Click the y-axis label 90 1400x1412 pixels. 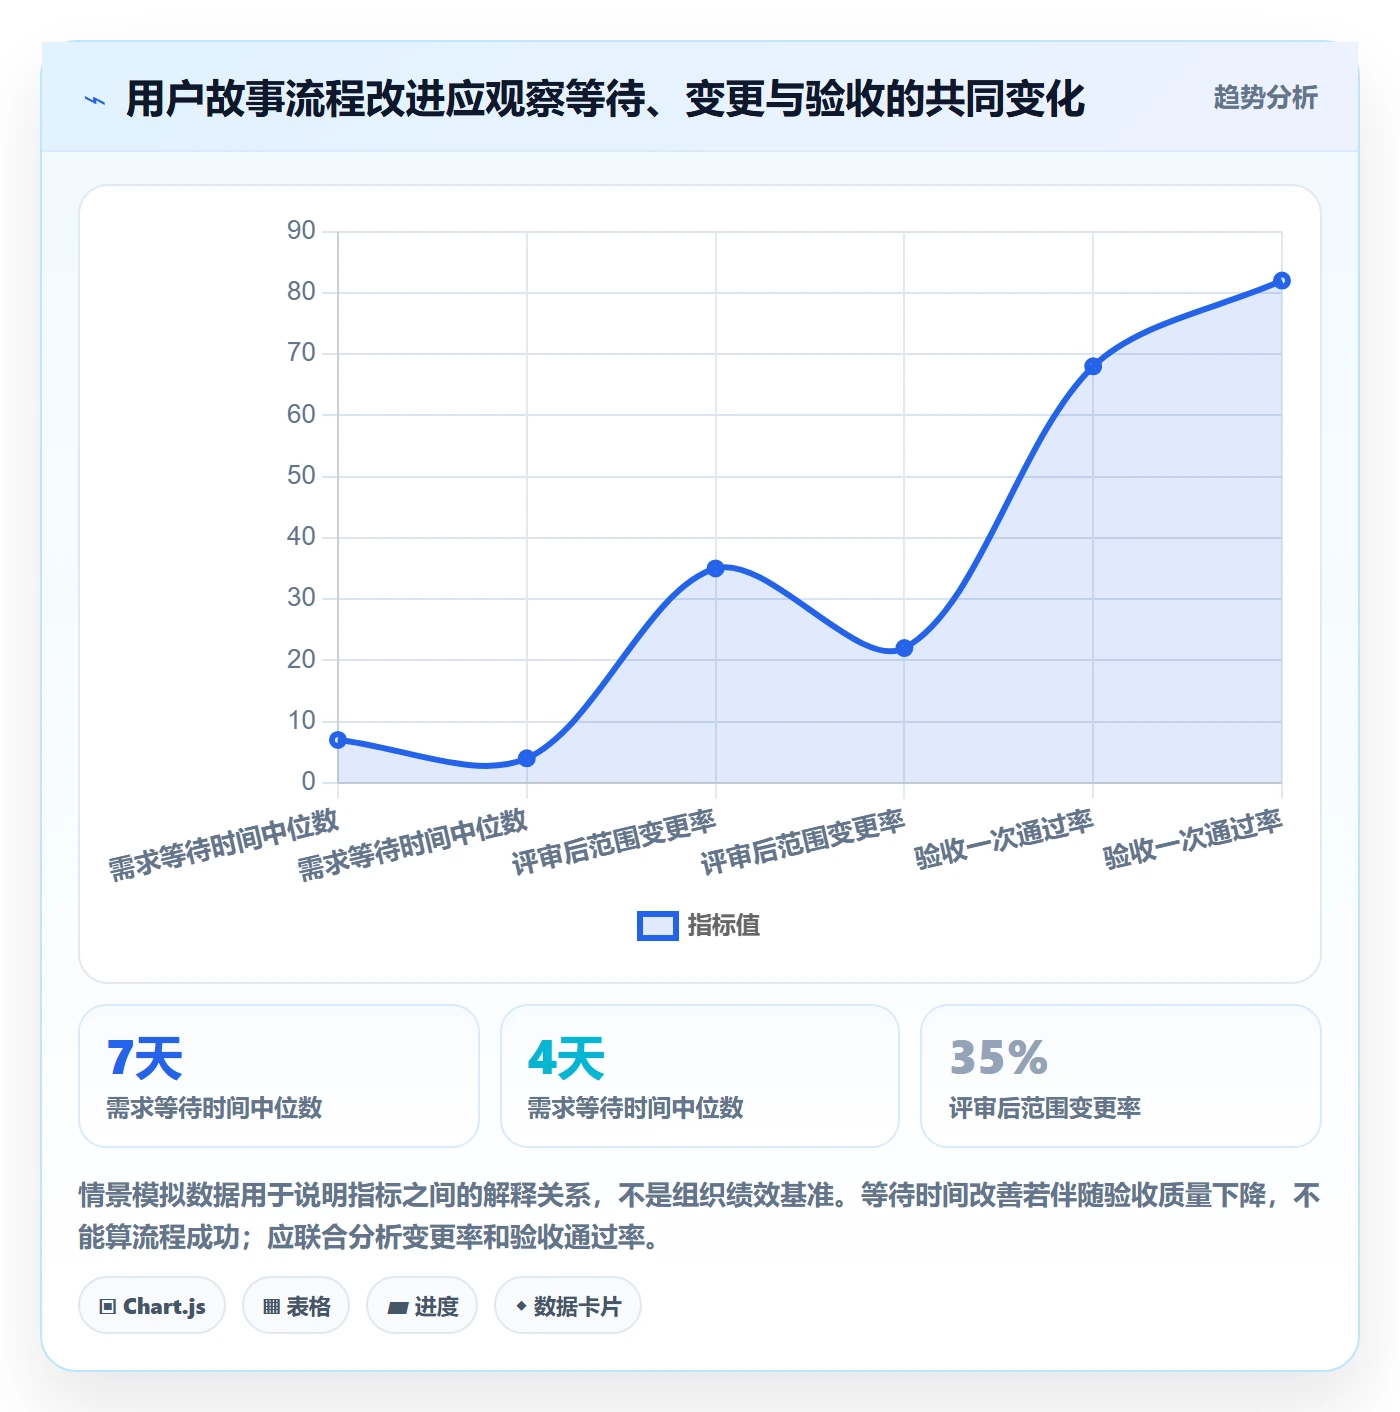click(x=301, y=231)
